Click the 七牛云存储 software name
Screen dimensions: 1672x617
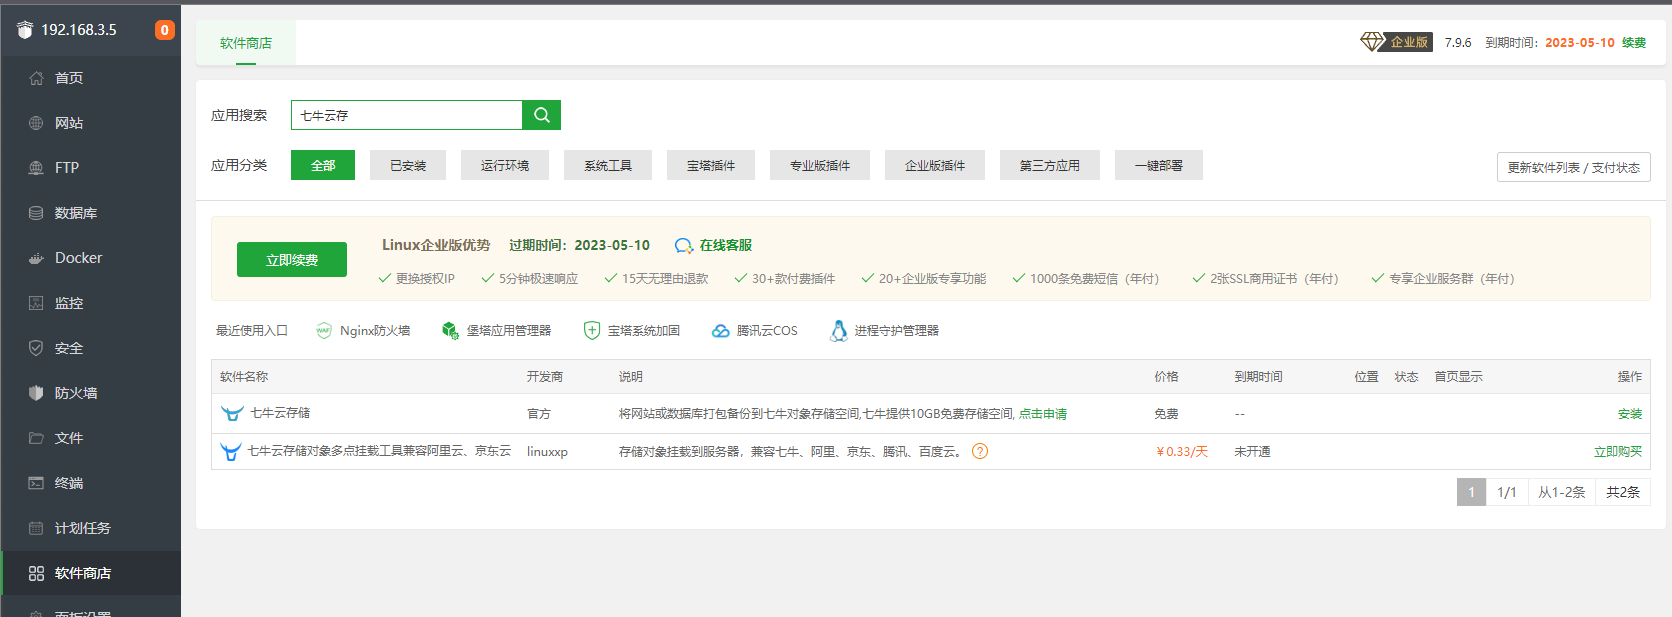point(280,413)
